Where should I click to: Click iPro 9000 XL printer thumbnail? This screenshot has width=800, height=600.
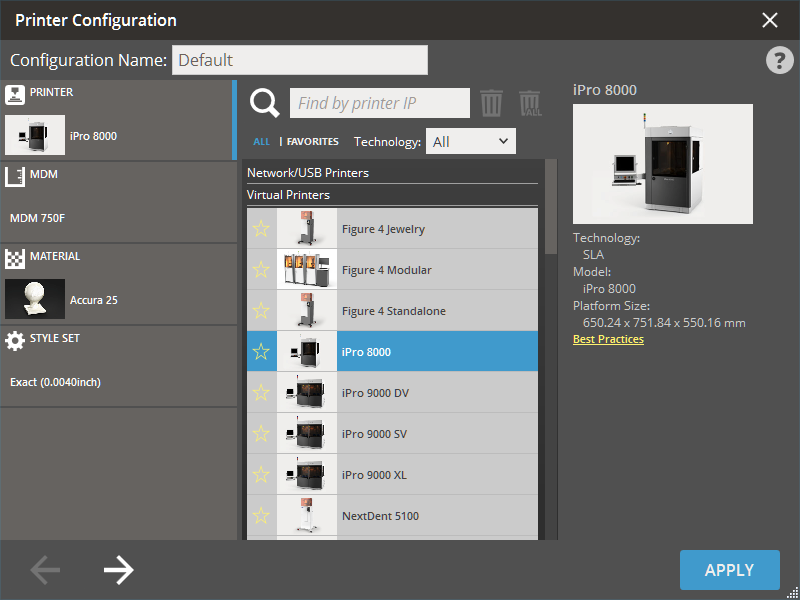(307, 474)
